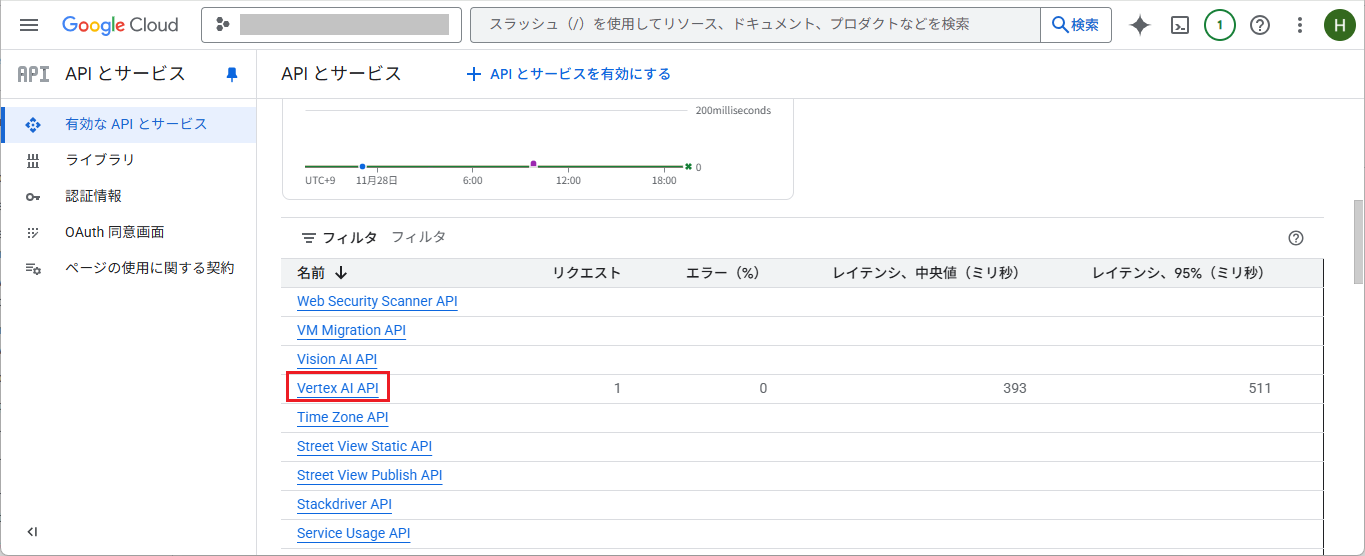Click the 511 latency 95% value
1365x556 pixels.
(1259, 388)
